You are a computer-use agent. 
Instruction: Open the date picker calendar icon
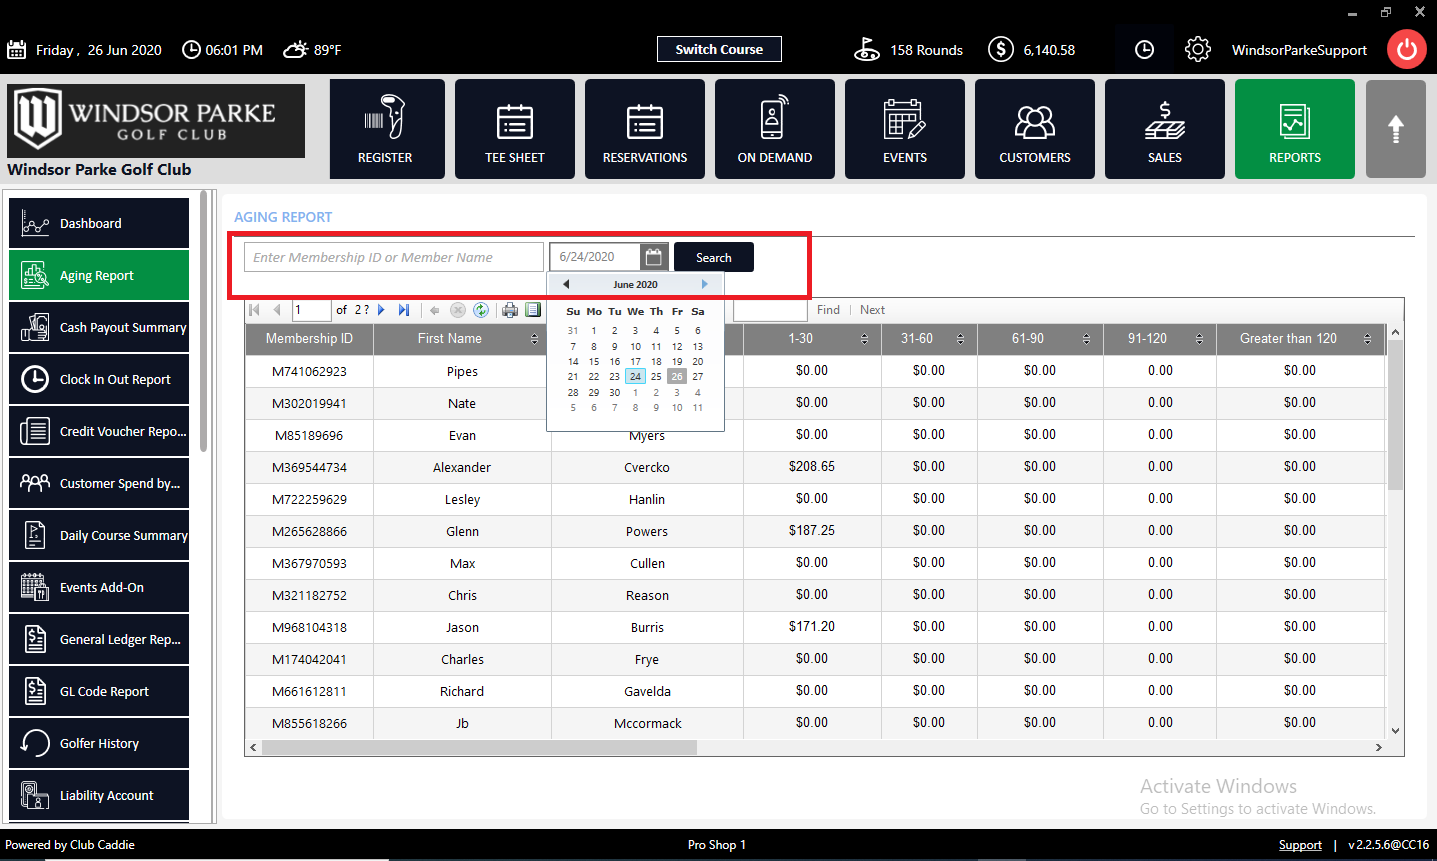tap(653, 257)
